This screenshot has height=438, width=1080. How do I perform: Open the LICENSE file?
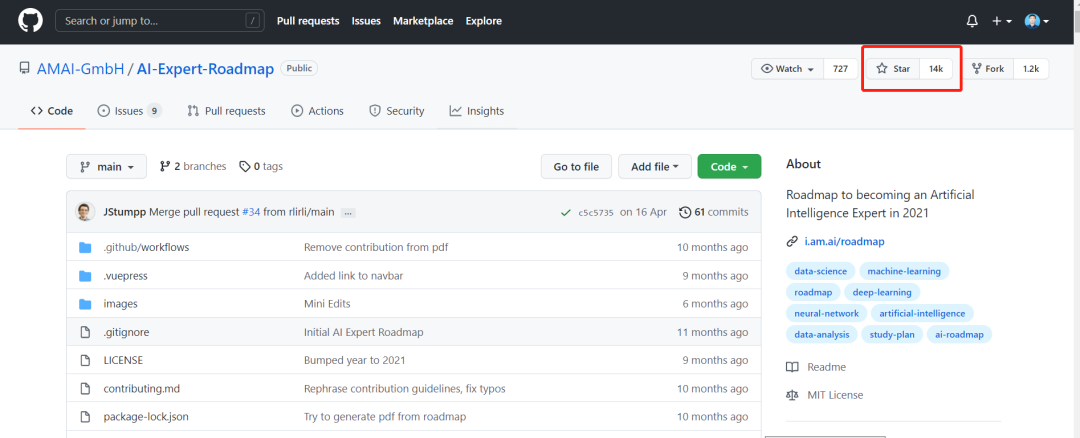tap(123, 360)
